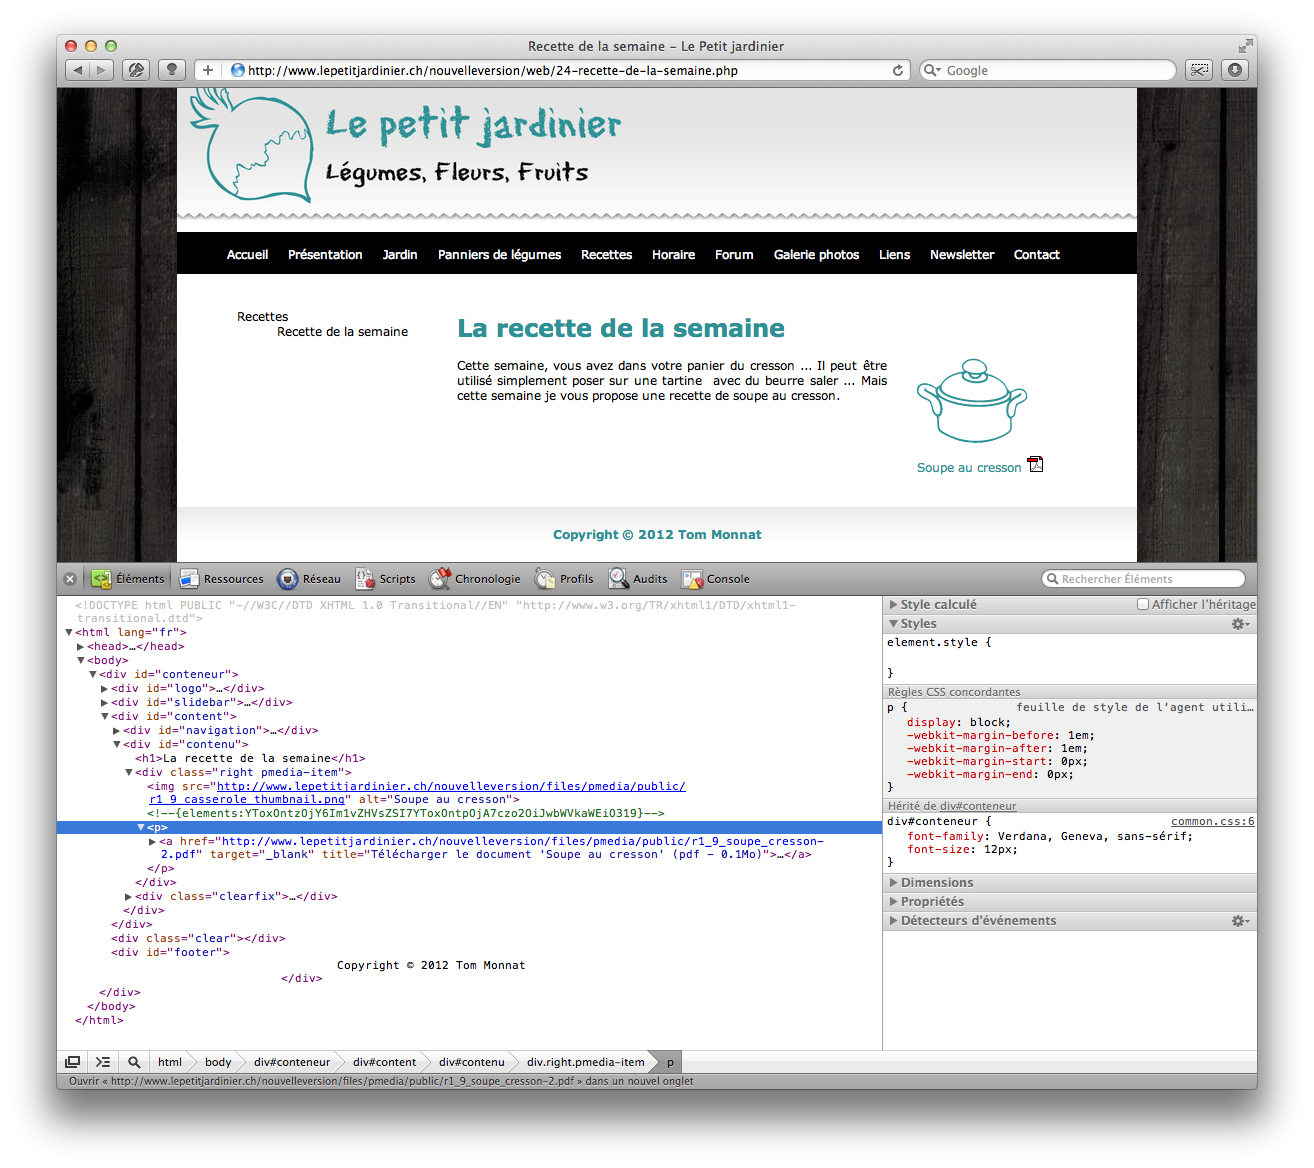Open the common.css:6 source link
This screenshot has width=1314, height=1168.
tap(1212, 821)
